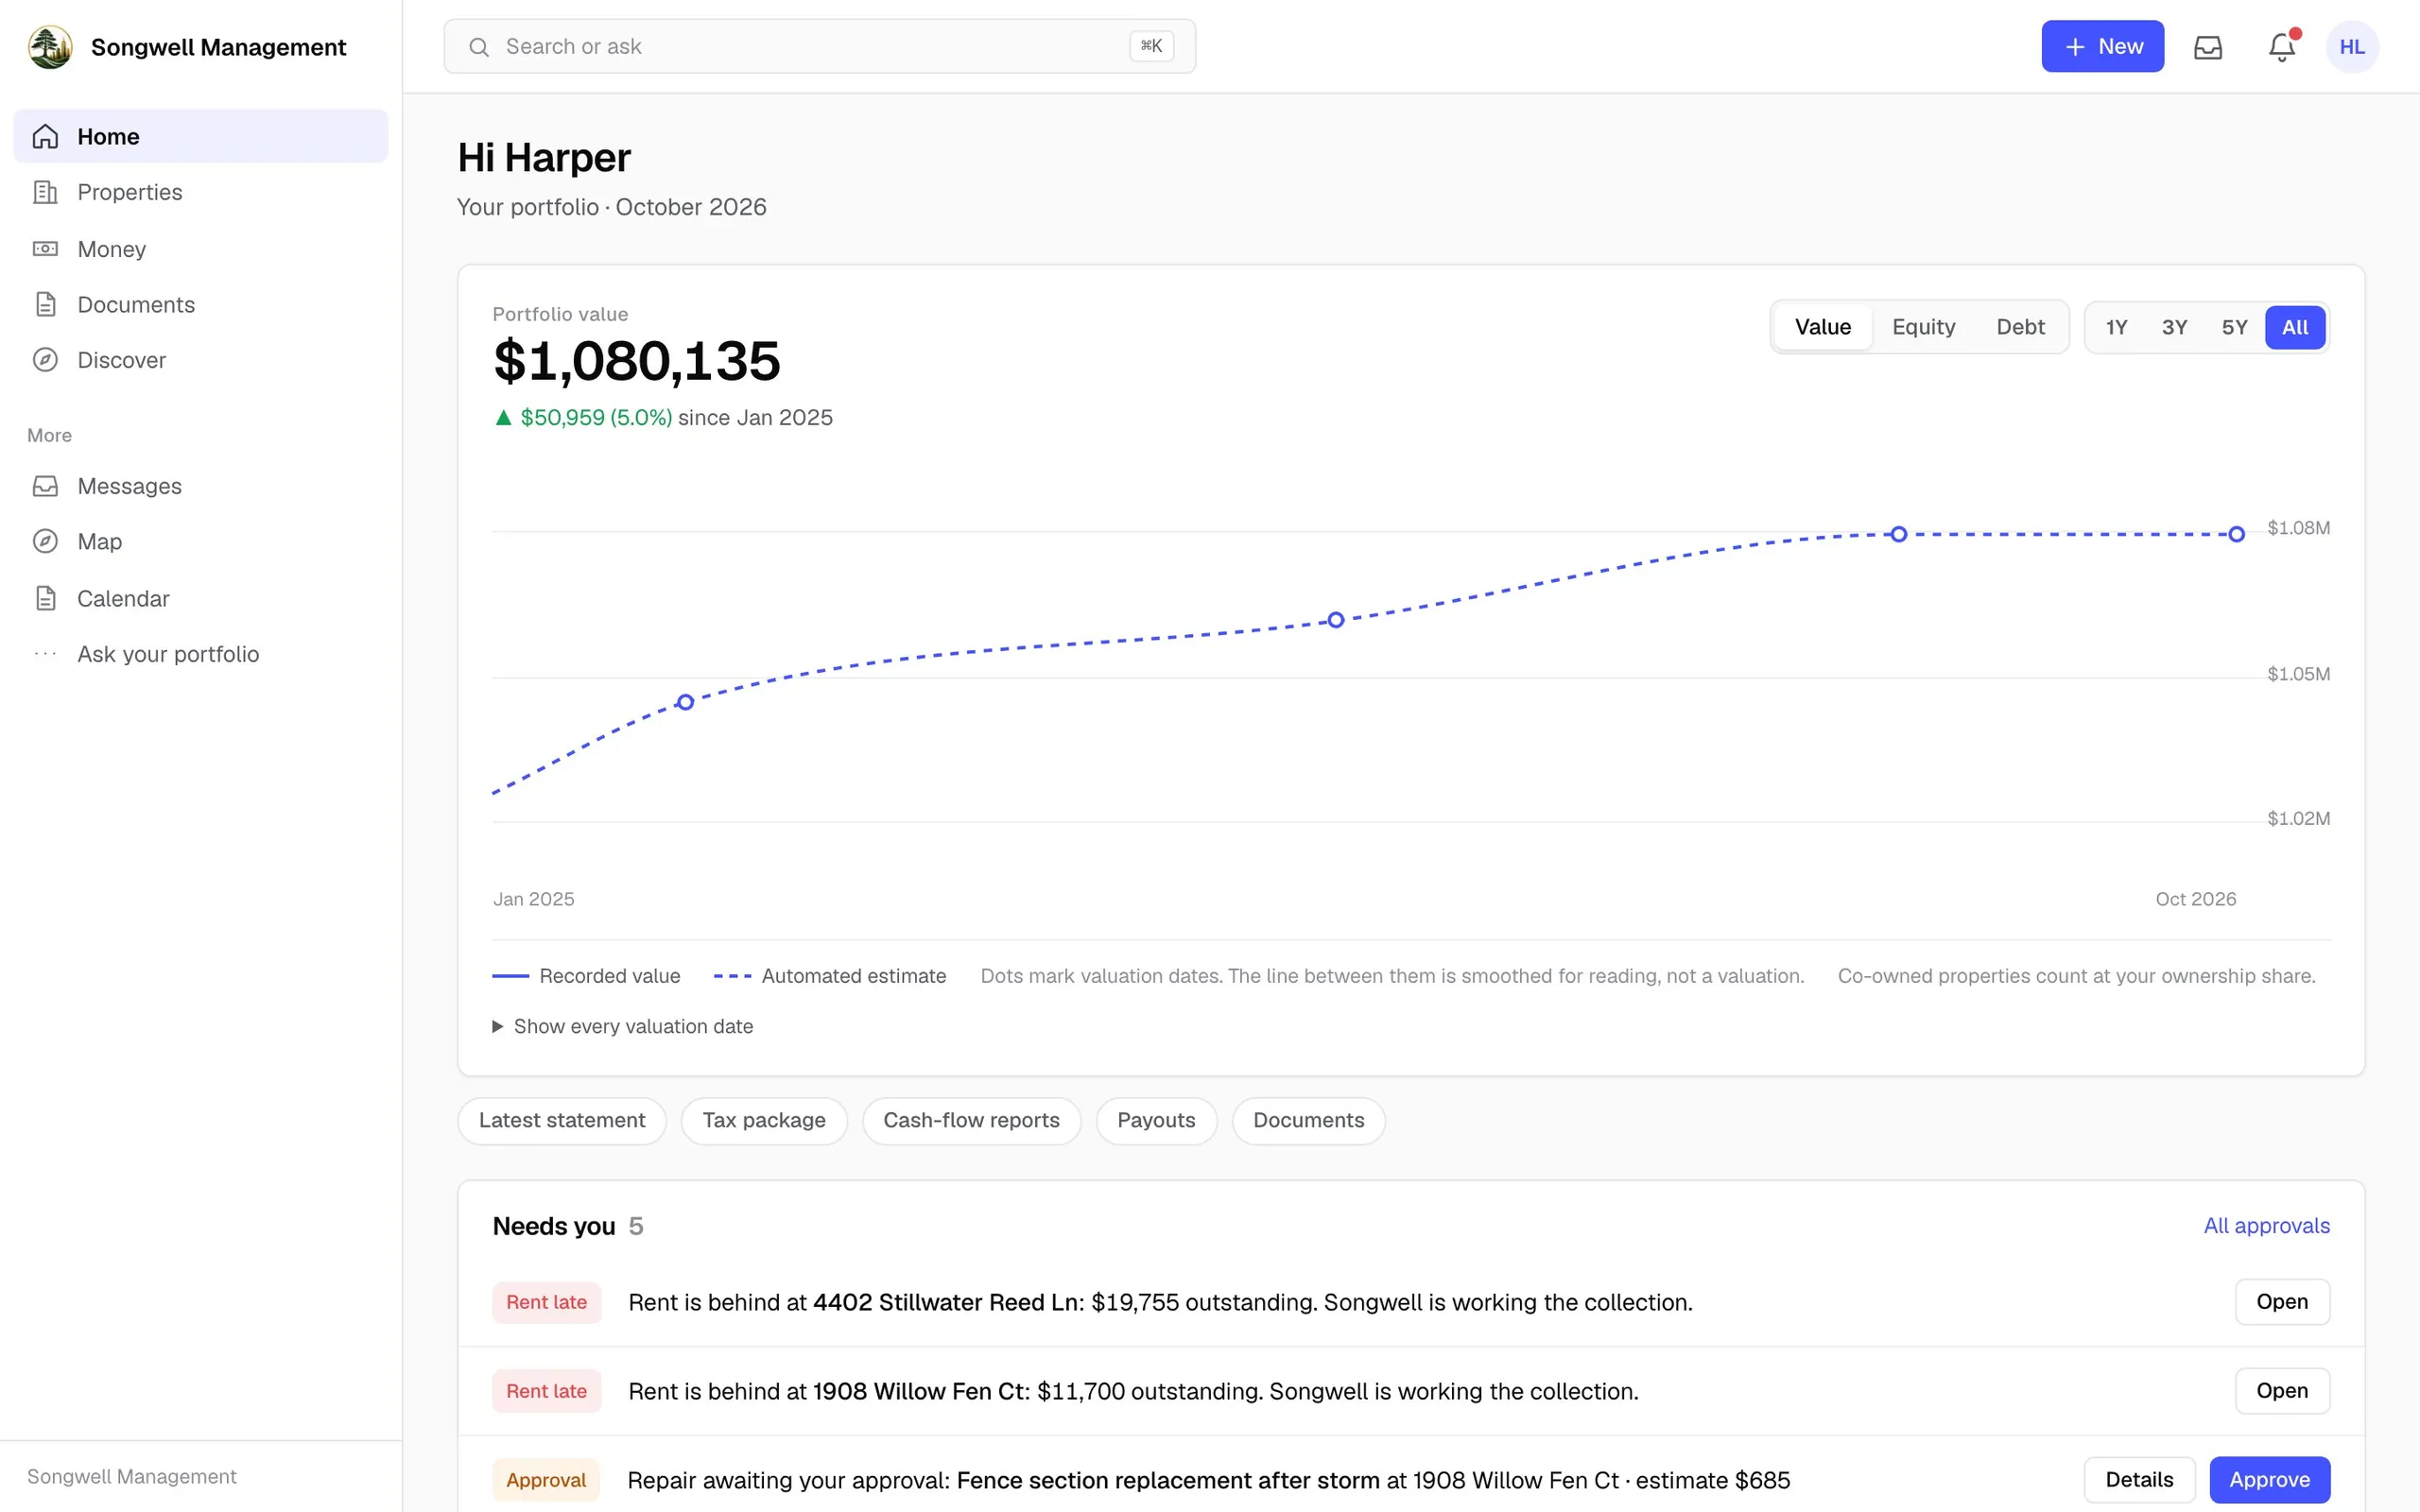Click the Messages inbox icon in sidebar

(x=45, y=486)
